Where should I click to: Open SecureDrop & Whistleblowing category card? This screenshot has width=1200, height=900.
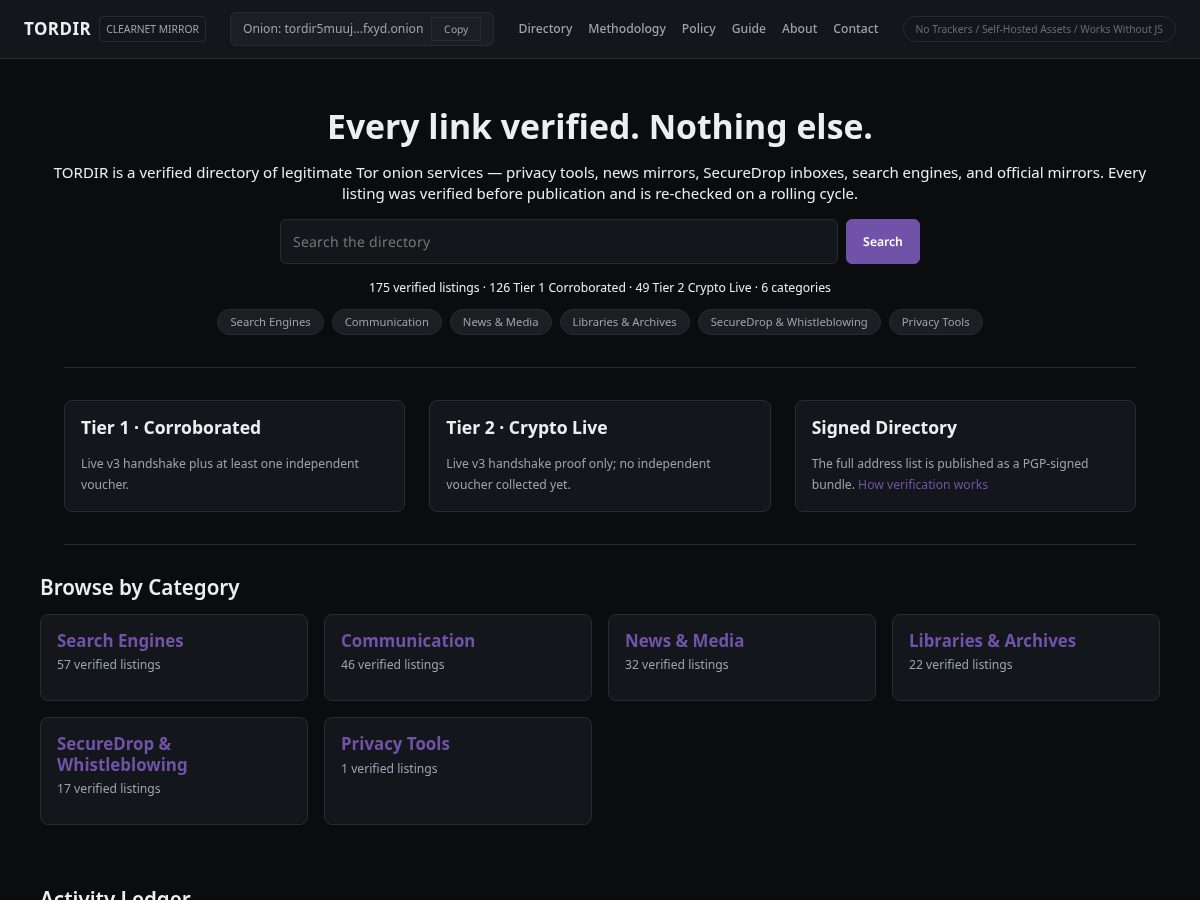coord(174,771)
